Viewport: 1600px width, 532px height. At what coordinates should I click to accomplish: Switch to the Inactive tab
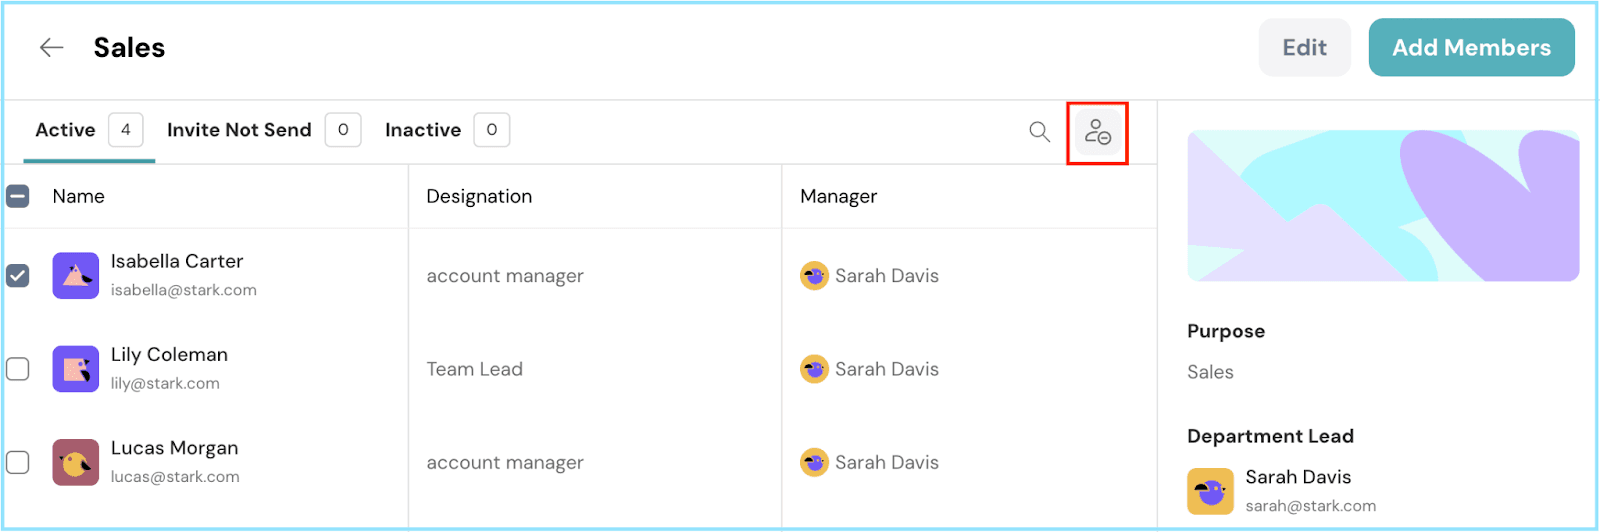pyautogui.click(x=423, y=130)
